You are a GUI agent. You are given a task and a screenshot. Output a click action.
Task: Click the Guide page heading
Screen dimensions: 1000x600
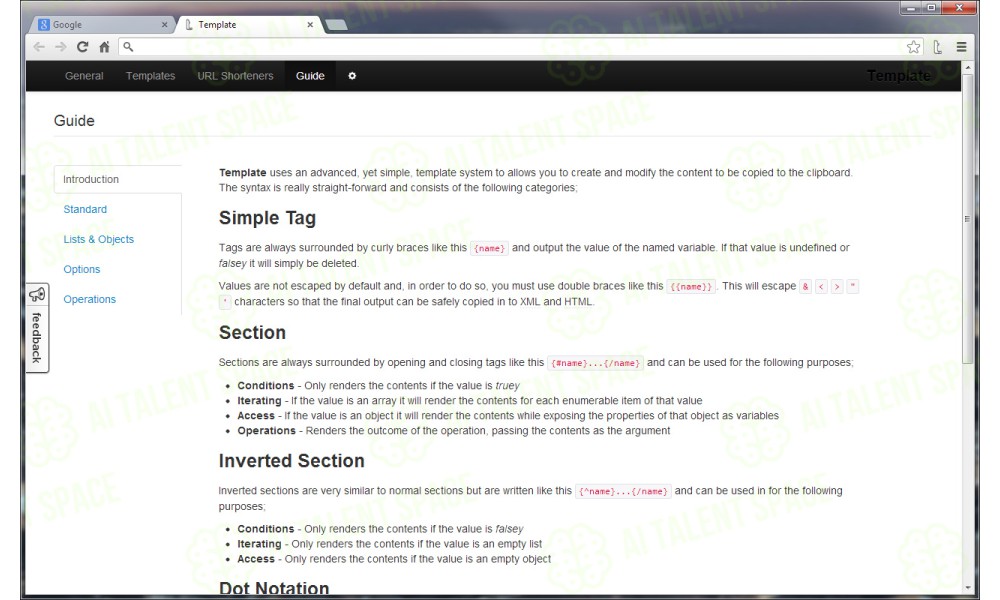tap(74, 121)
